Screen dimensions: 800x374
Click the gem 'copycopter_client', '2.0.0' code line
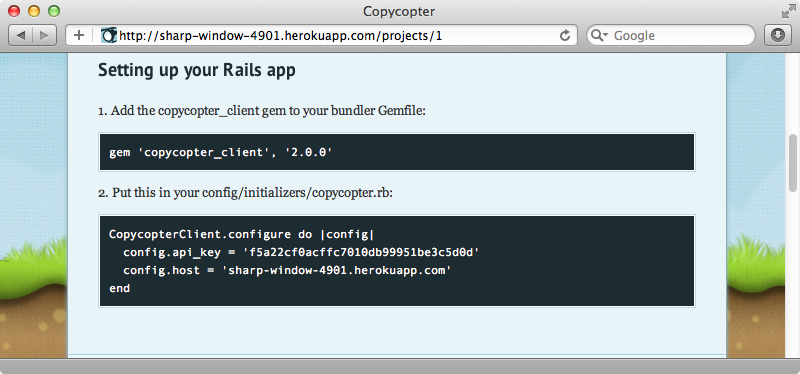tap(221, 152)
